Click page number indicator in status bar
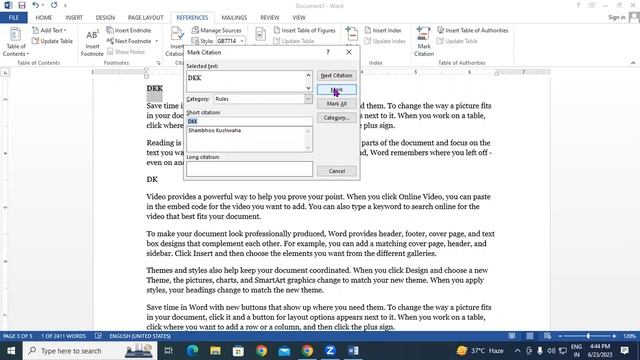The image size is (640, 360). click(x=18, y=336)
